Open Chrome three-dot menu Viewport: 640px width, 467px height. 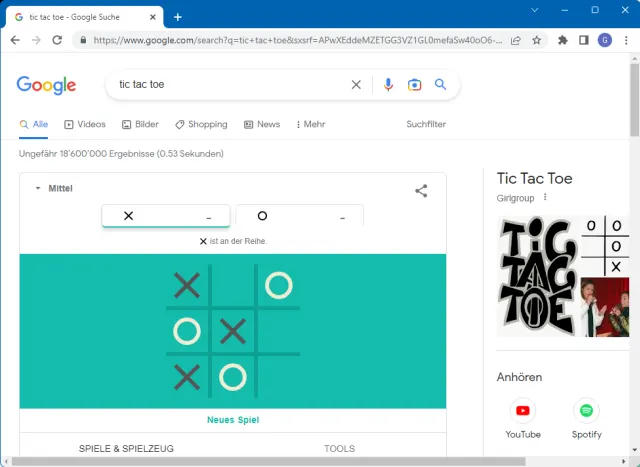(x=626, y=40)
